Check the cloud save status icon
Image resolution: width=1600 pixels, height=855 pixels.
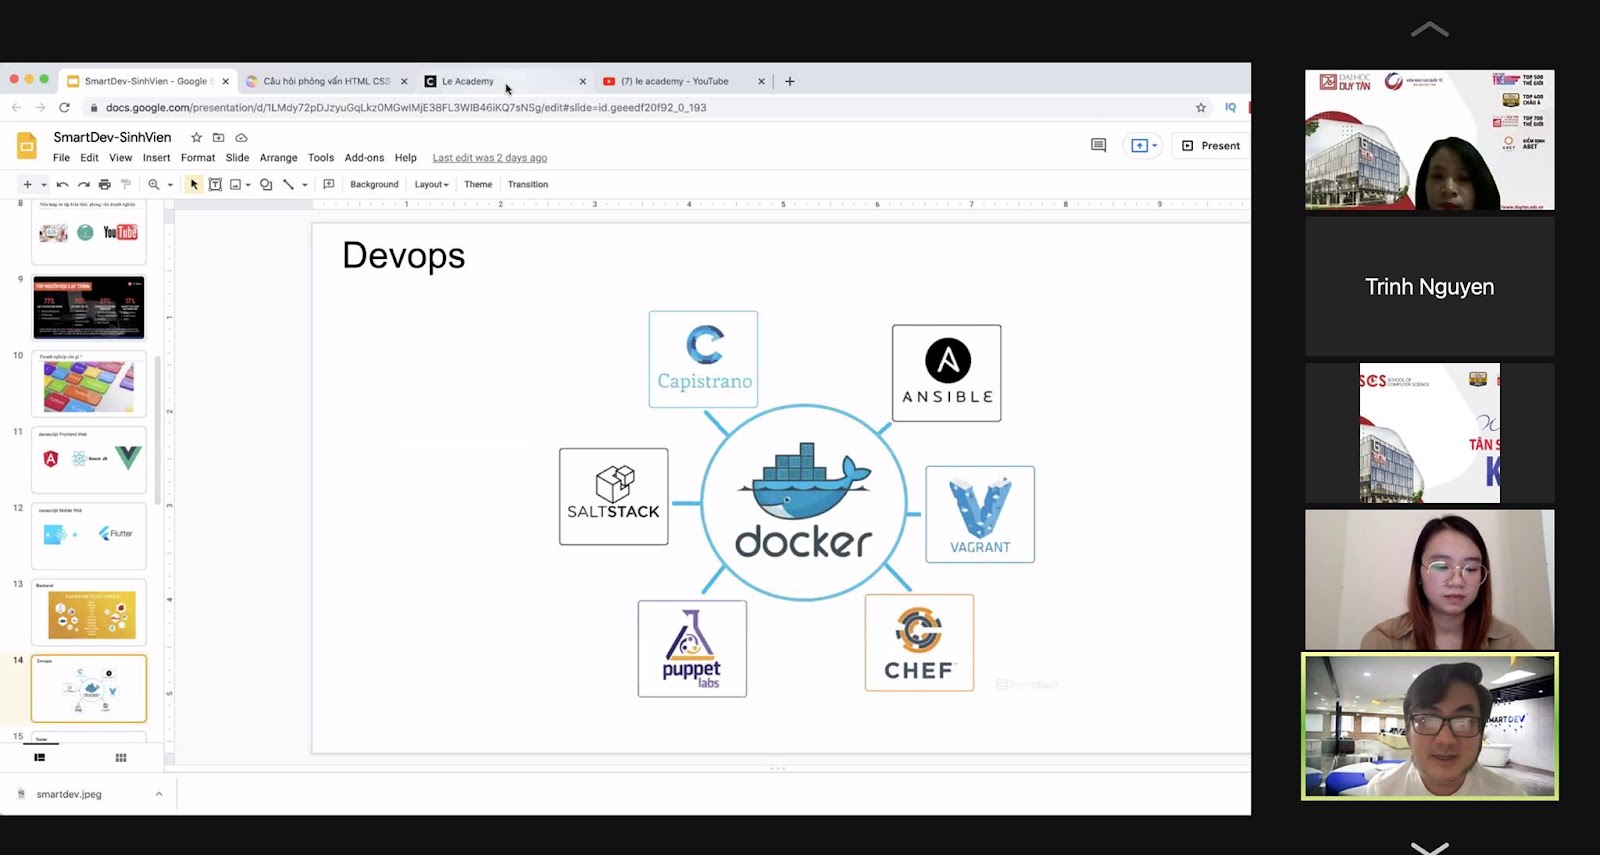click(x=241, y=137)
